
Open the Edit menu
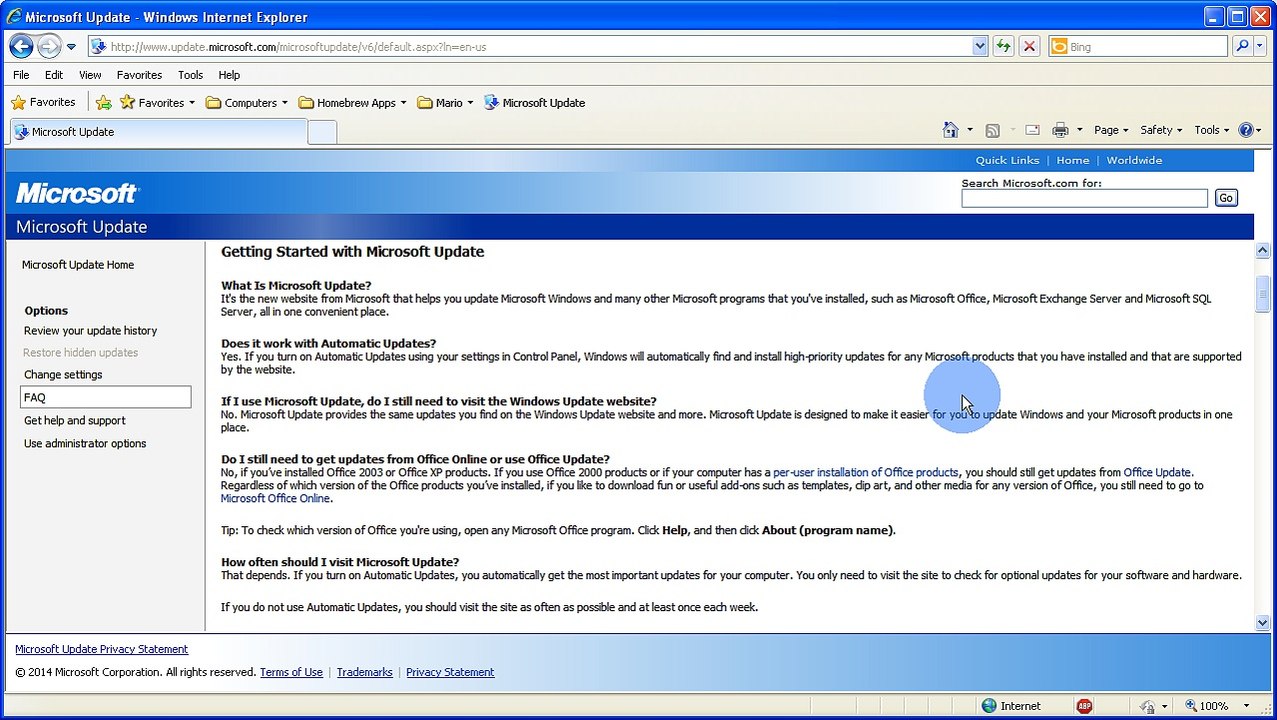click(x=54, y=75)
